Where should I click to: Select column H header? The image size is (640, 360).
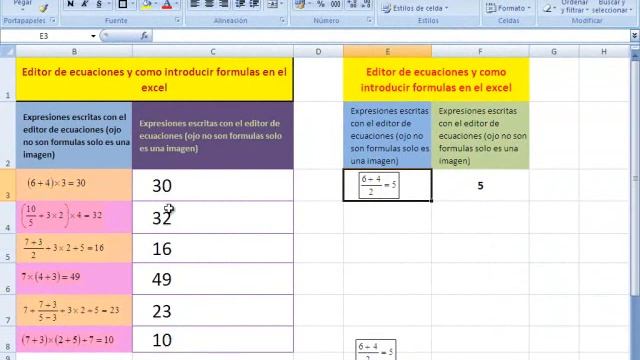point(604,51)
